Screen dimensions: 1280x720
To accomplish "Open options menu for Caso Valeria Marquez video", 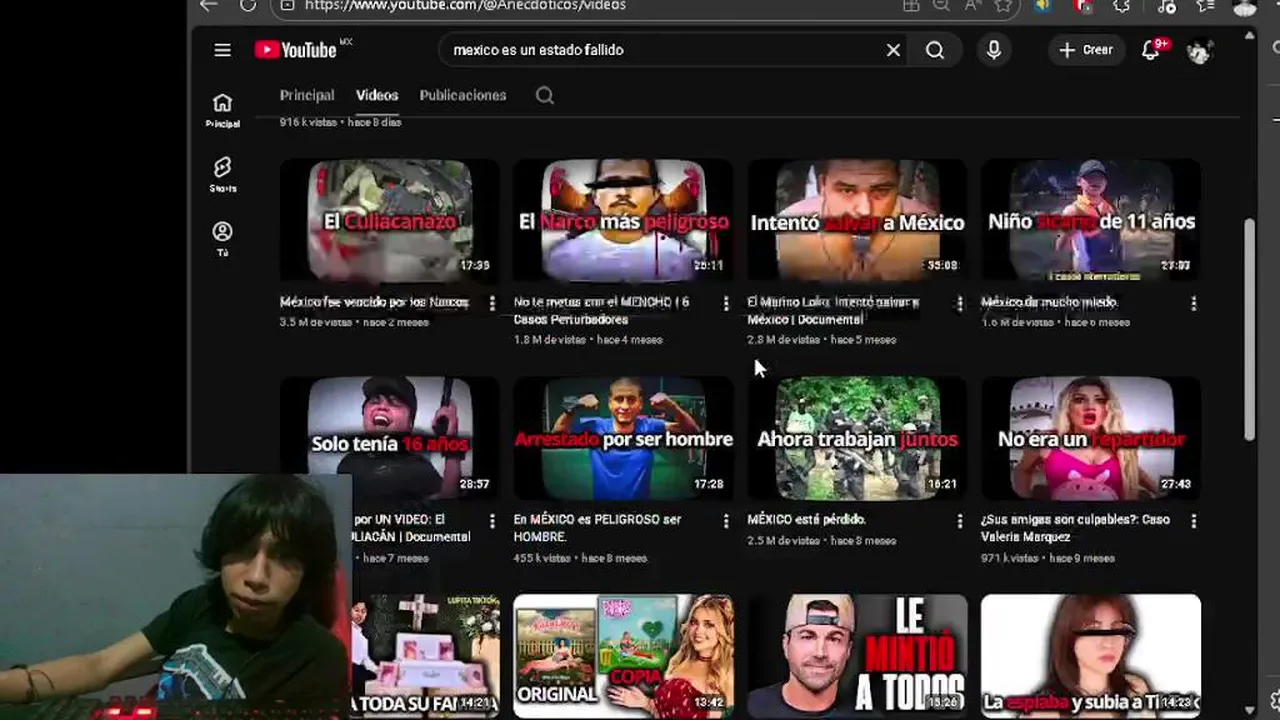I will (1193, 521).
